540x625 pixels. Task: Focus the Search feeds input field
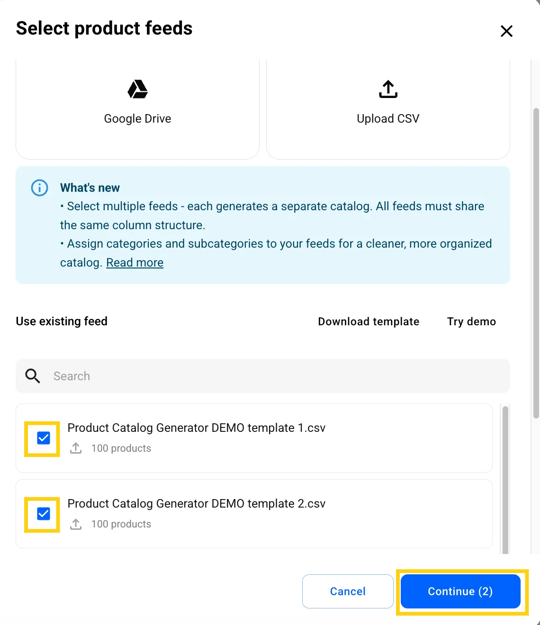(x=263, y=376)
